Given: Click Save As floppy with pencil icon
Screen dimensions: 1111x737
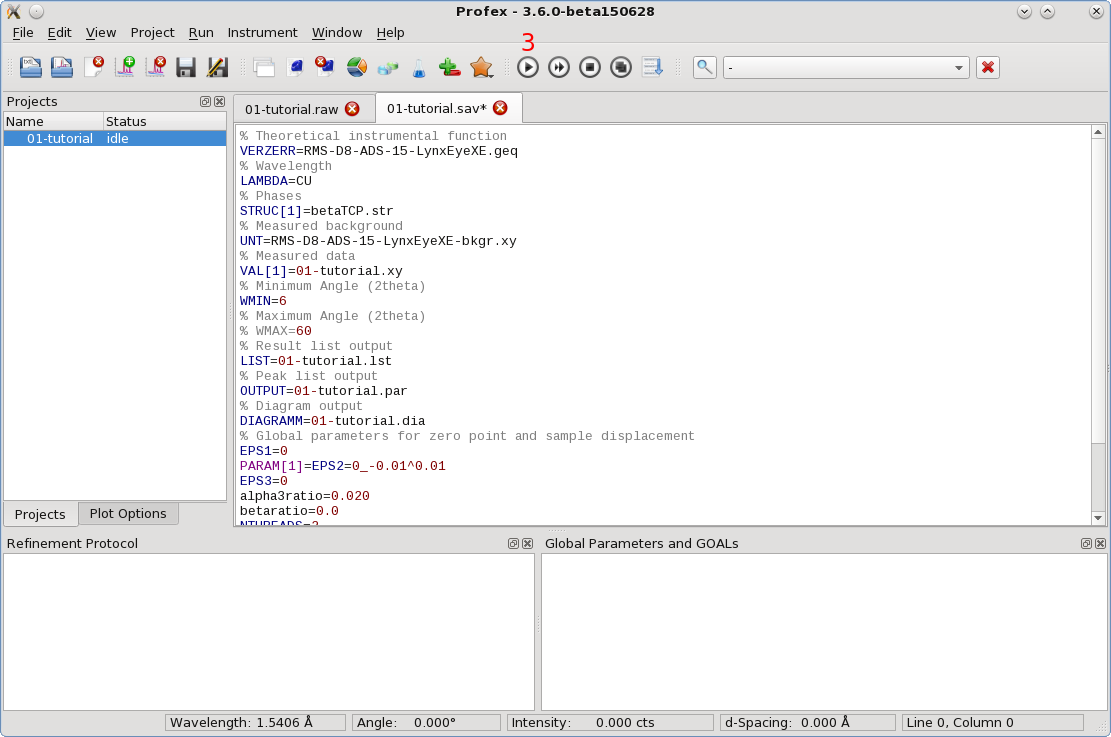Looking at the screenshot, I should point(218,67).
